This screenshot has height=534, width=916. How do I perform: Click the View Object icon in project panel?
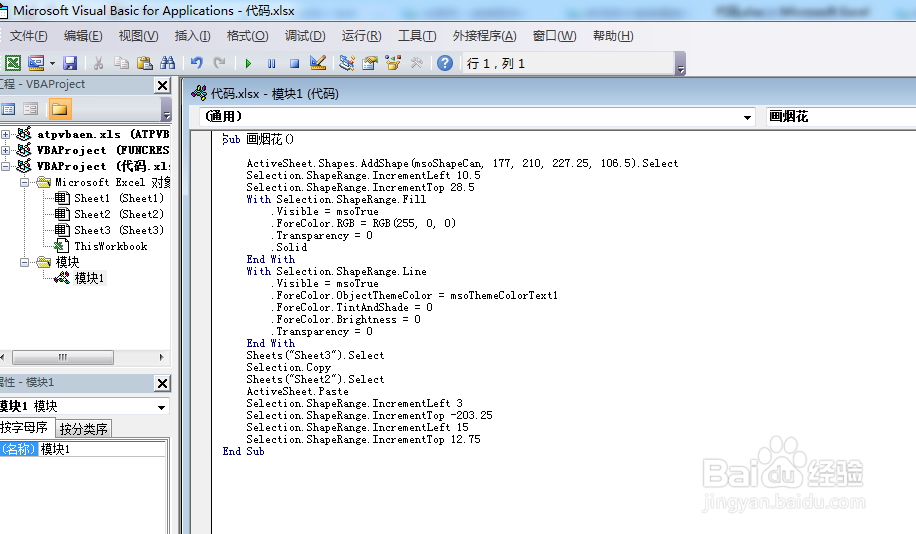coord(31,109)
